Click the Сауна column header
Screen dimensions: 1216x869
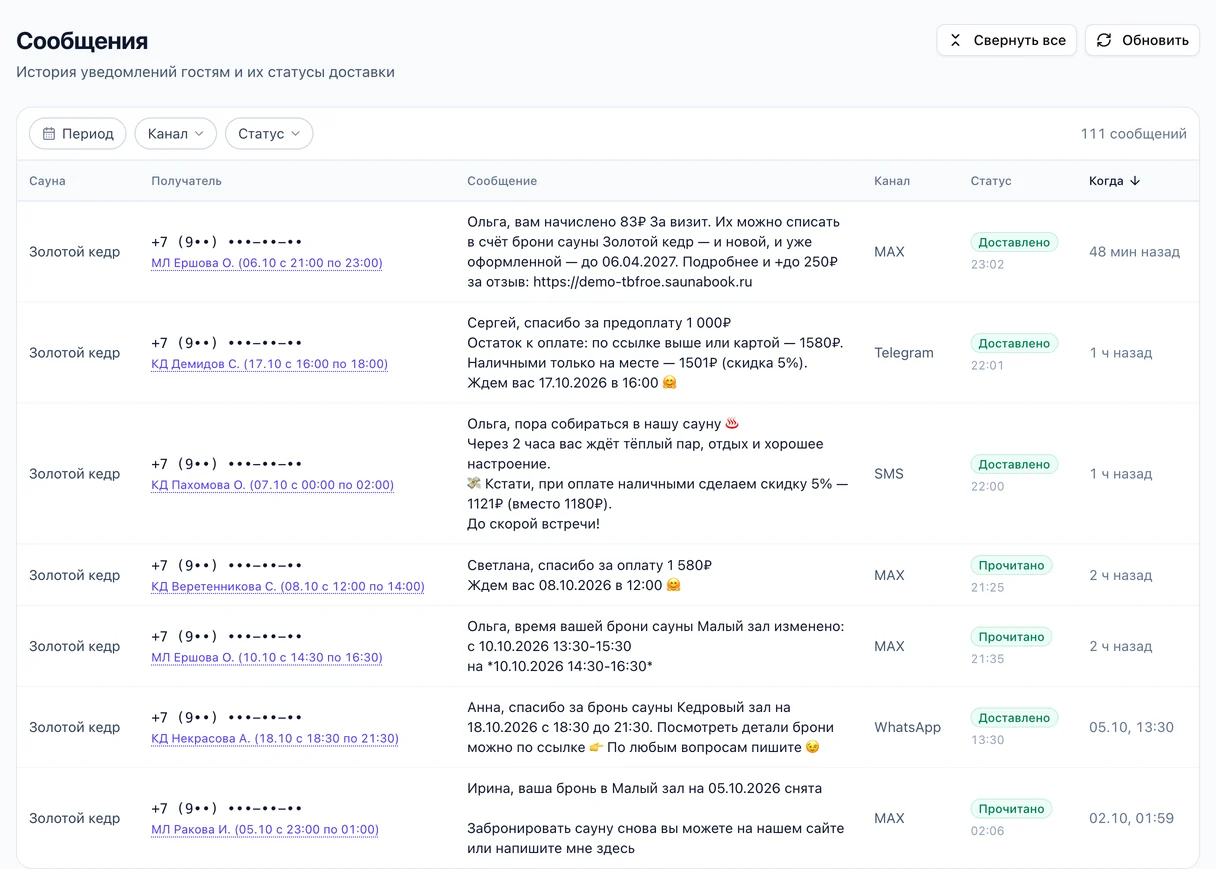(47, 181)
